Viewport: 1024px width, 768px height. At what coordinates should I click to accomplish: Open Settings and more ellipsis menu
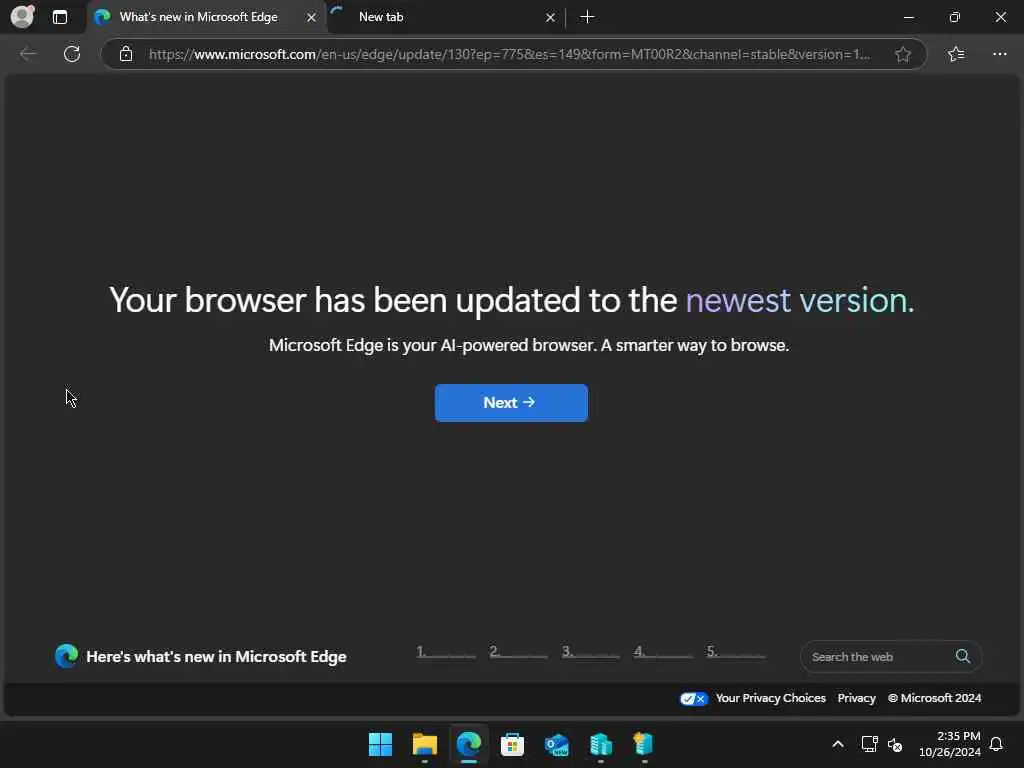coord(1000,54)
